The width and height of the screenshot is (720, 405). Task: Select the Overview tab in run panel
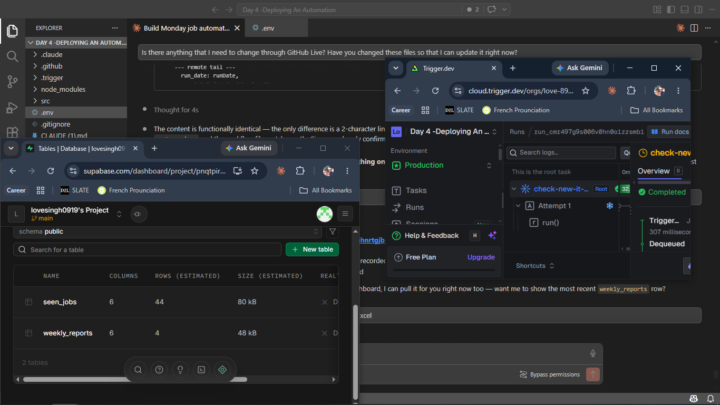click(x=653, y=171)
